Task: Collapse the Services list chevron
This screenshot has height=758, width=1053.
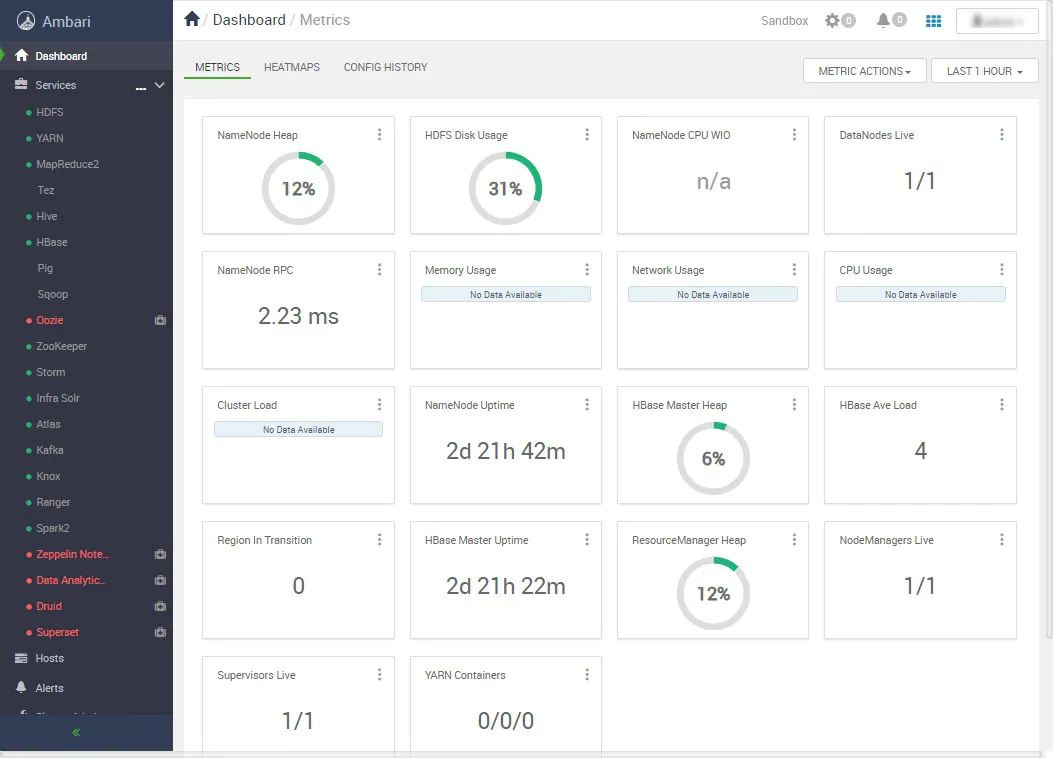Action: coord(159,85)
